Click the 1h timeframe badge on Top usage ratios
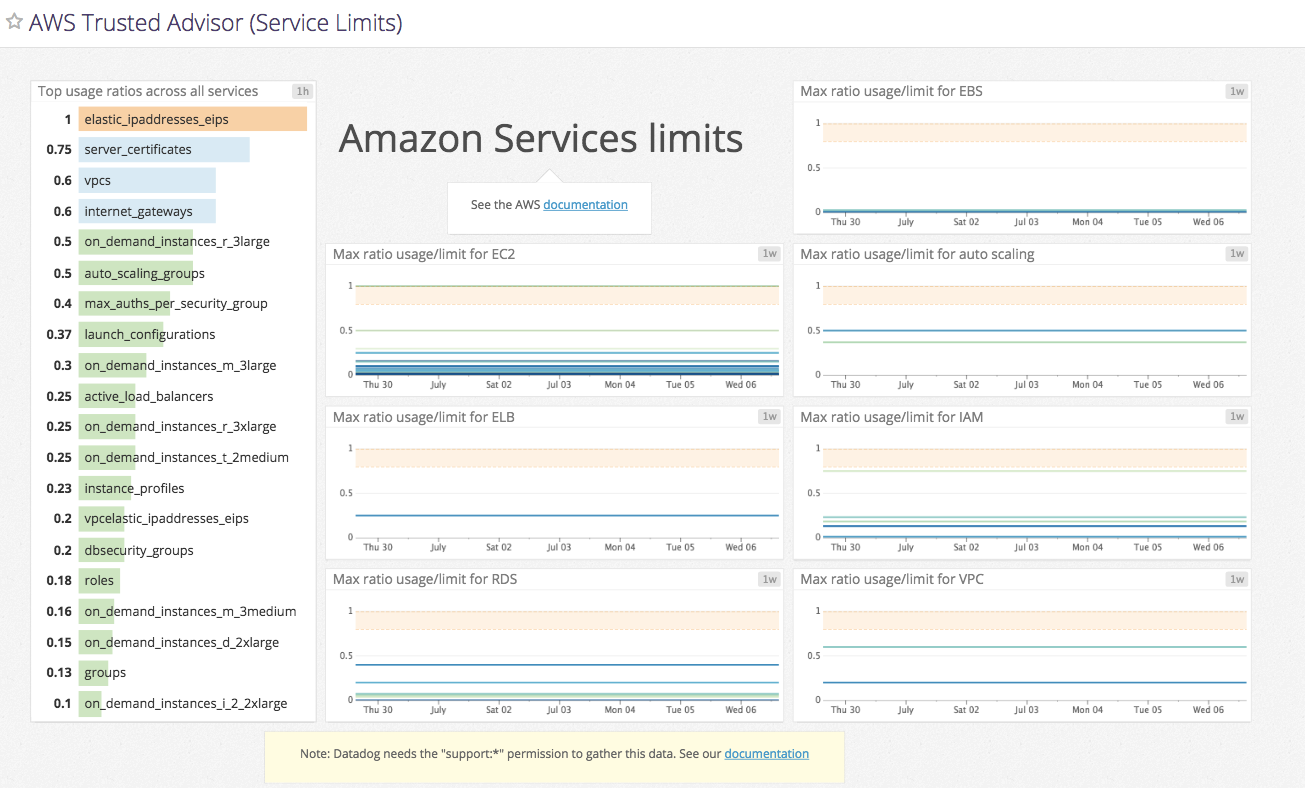 [302, 90]
